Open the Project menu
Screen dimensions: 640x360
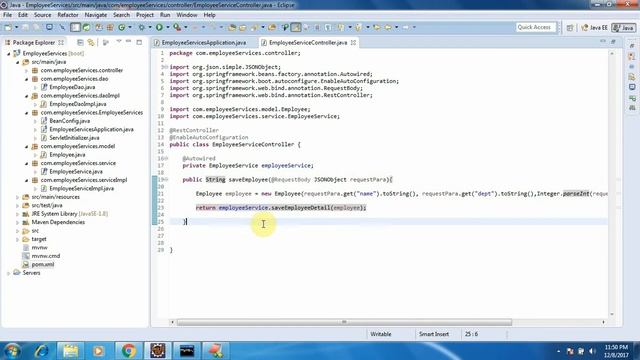coord(144,15)
